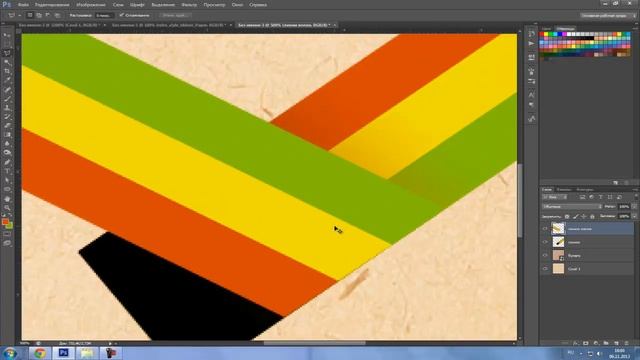Select the Shape tool

(x=7, y=189)
